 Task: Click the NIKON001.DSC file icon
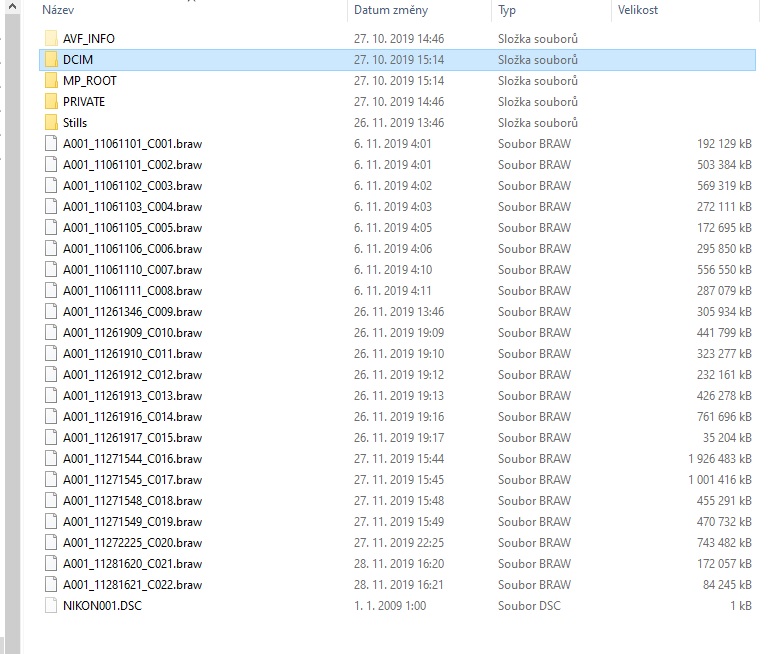(51, 606)
